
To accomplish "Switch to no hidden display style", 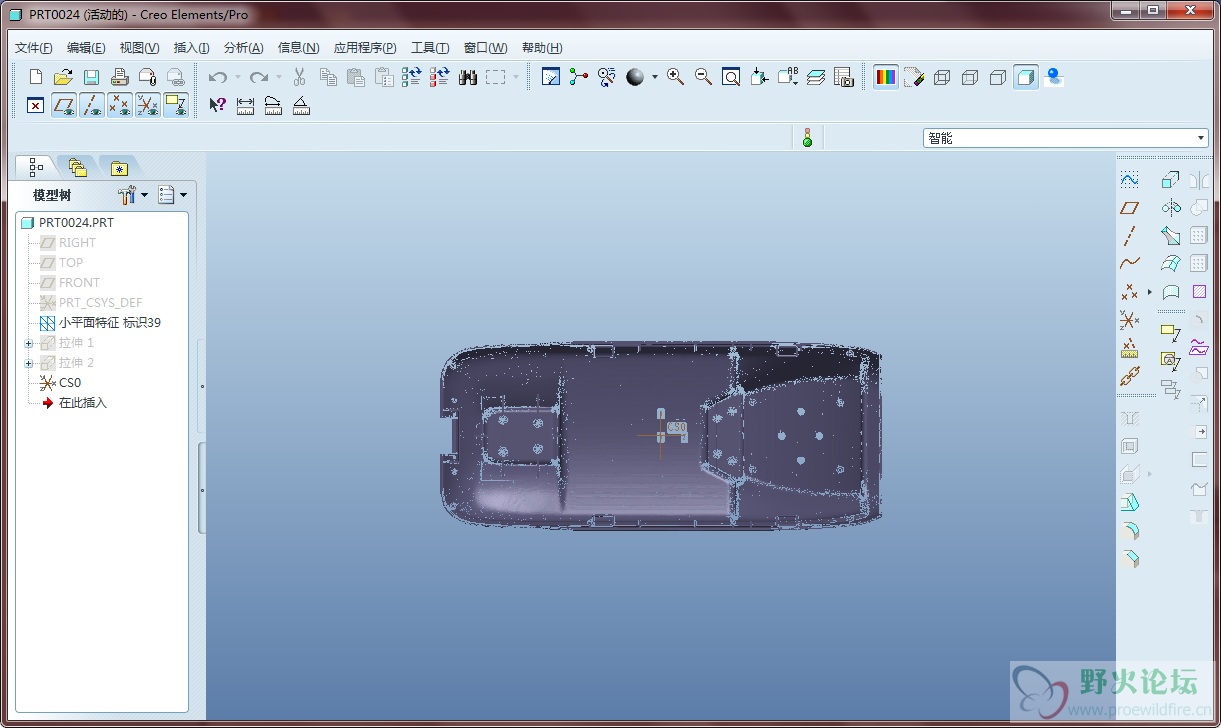I will [997, 77].
